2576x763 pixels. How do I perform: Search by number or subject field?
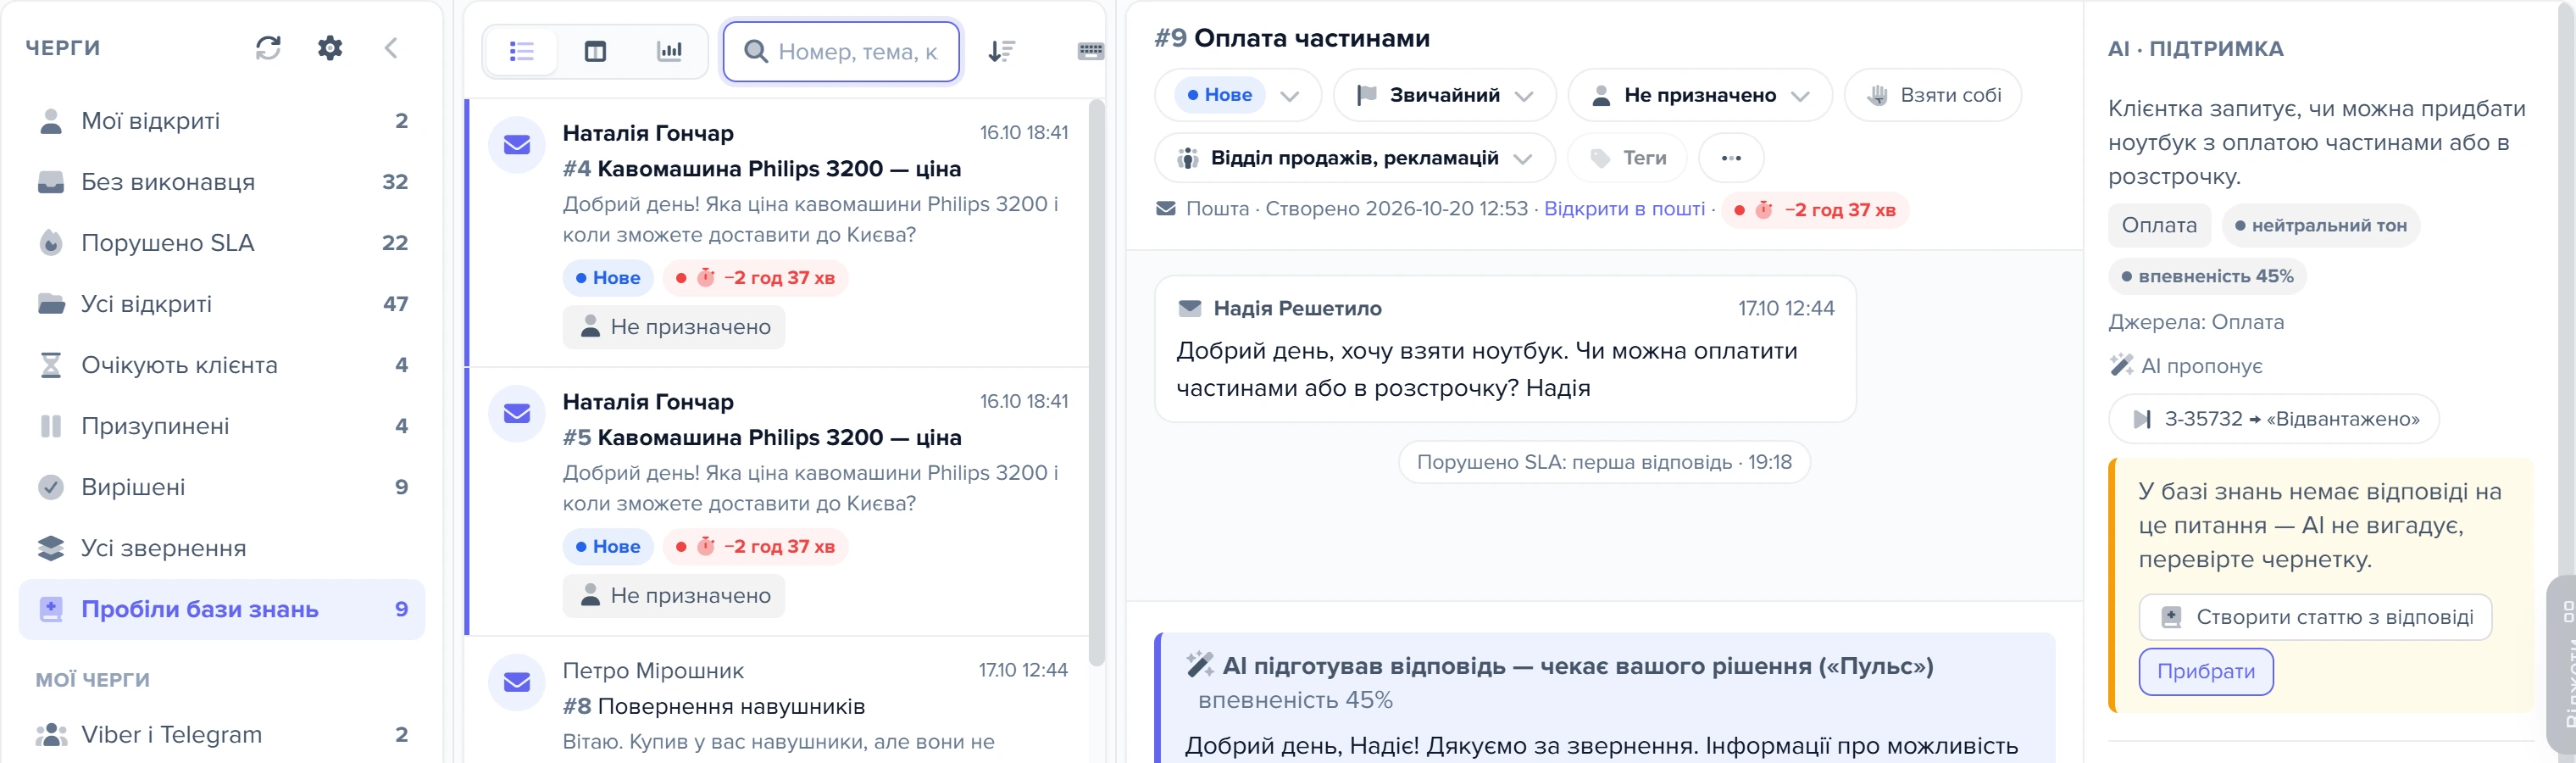[841, 51]
